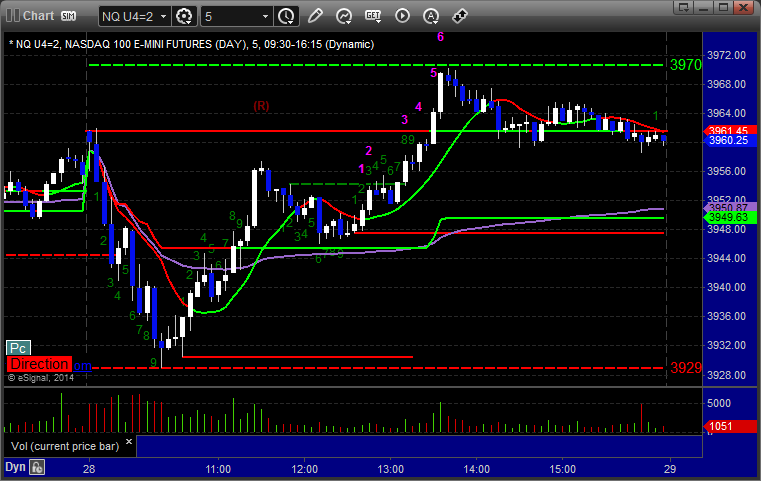Click the 3970 green level label
The width and height of the screenshot is (761, 481).
tap(686, 65)
